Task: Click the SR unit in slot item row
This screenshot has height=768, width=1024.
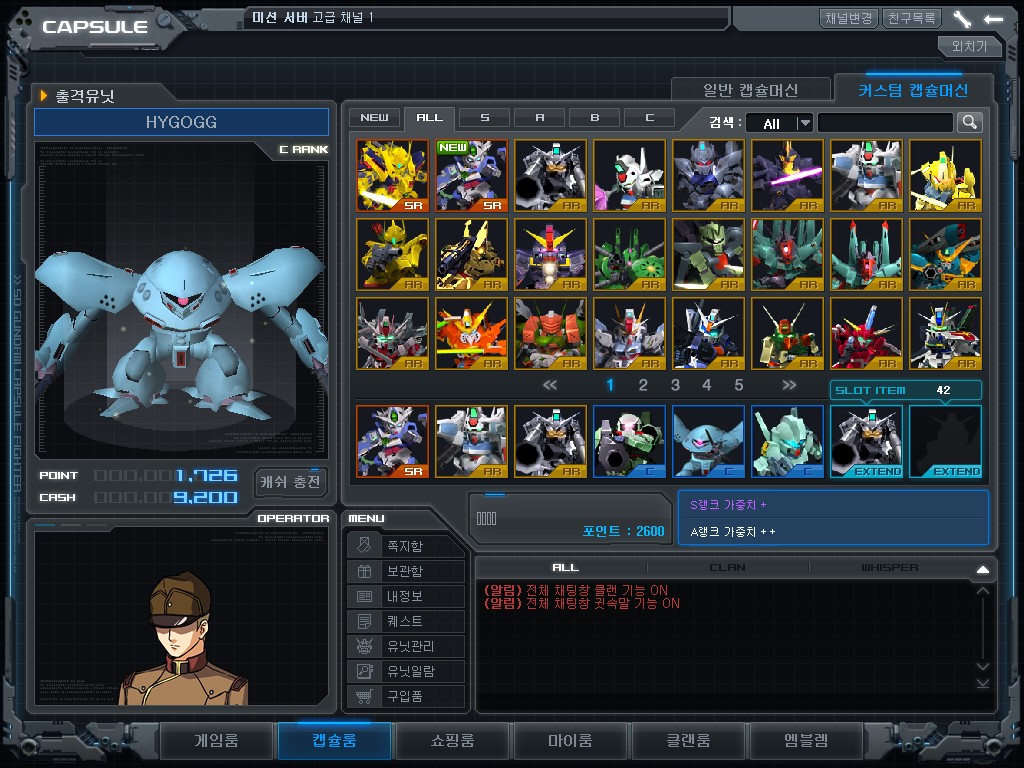Action: click(x=392, y=441)
